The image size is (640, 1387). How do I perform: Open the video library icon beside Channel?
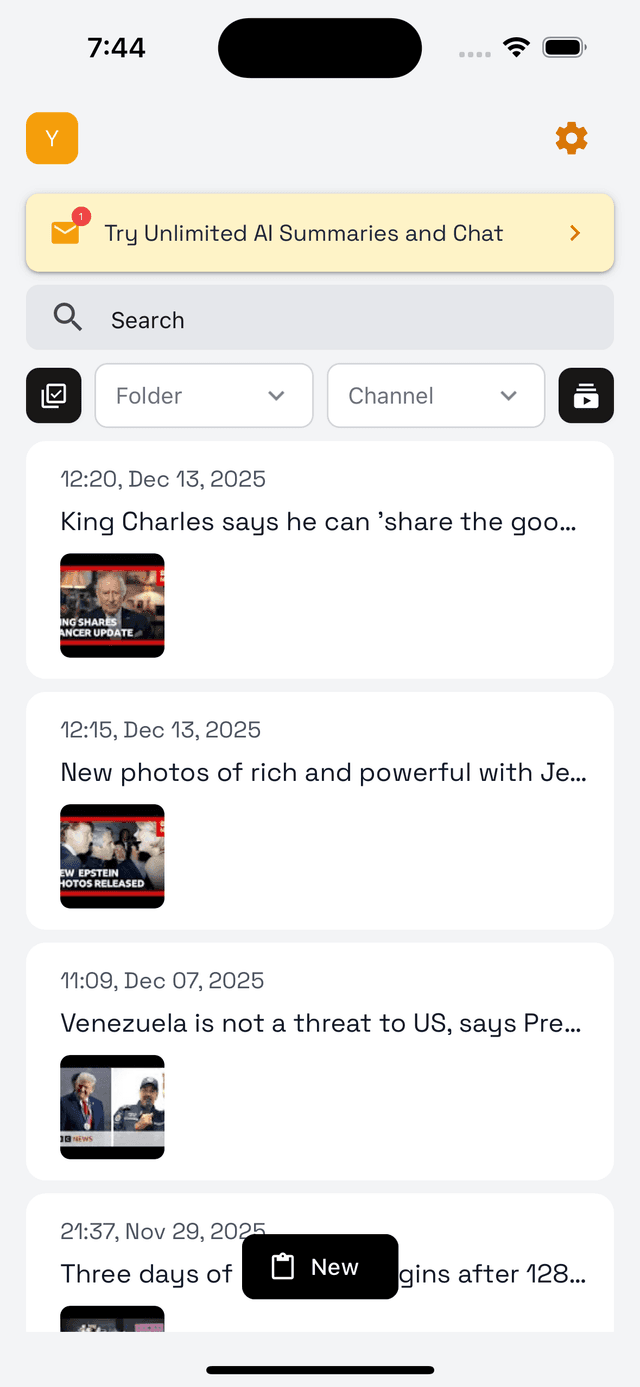(586, 395)
